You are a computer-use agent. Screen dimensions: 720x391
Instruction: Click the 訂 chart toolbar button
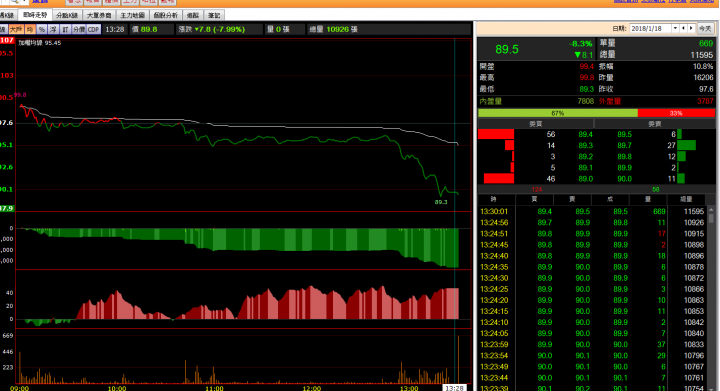click(65, 29)
